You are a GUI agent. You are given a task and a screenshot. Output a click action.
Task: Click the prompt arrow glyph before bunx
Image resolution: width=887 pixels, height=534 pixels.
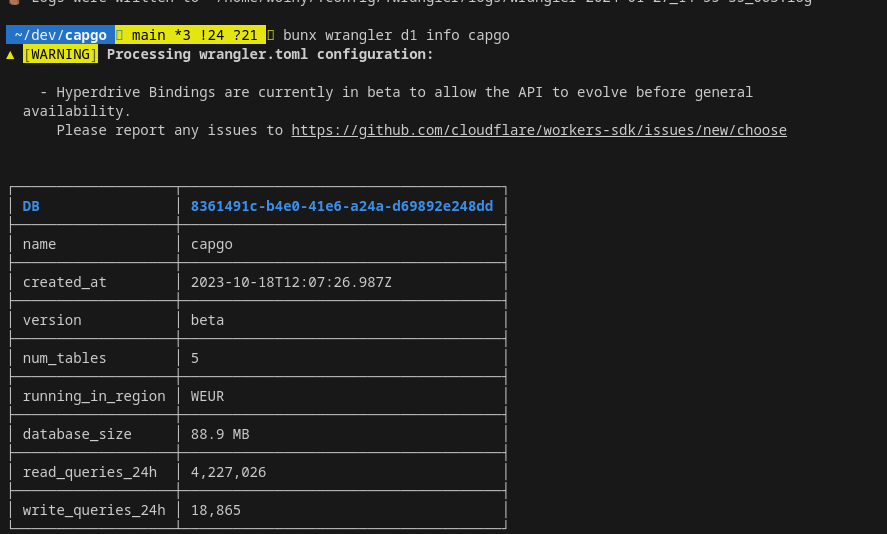pyautogui.click(x=271, y=35)
